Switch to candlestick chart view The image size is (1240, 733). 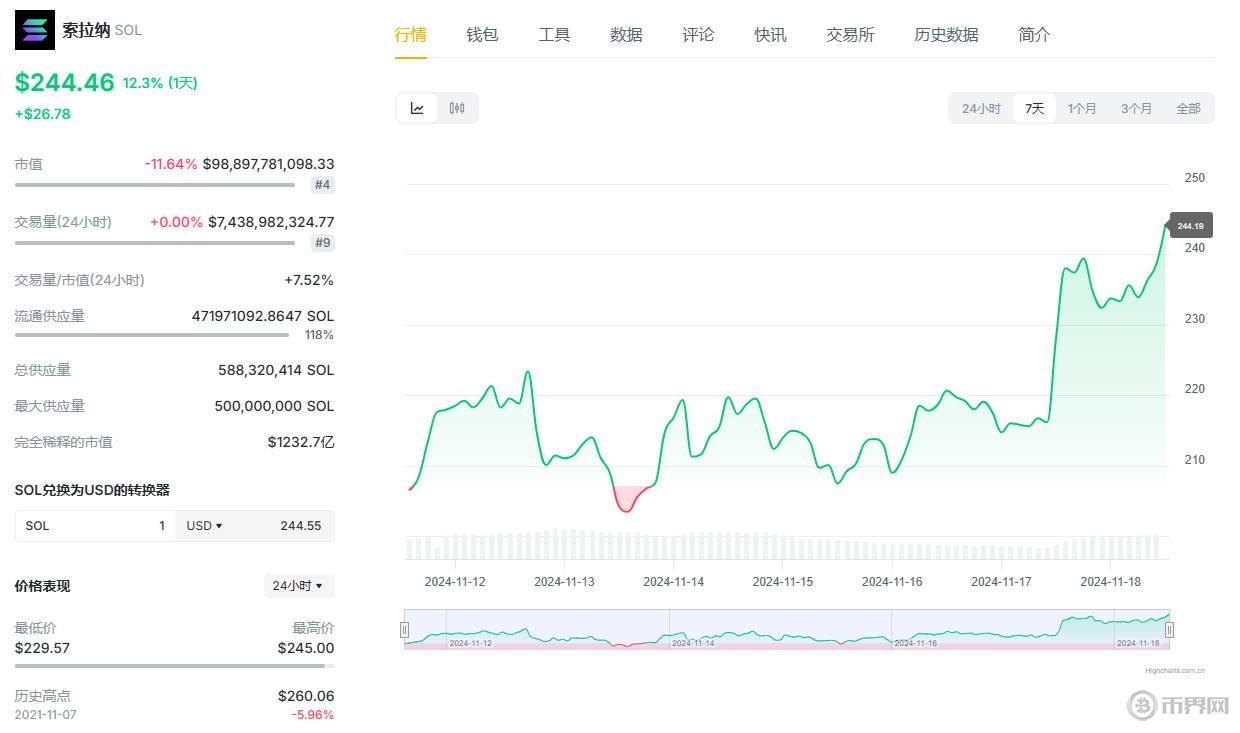coord(457,108)
